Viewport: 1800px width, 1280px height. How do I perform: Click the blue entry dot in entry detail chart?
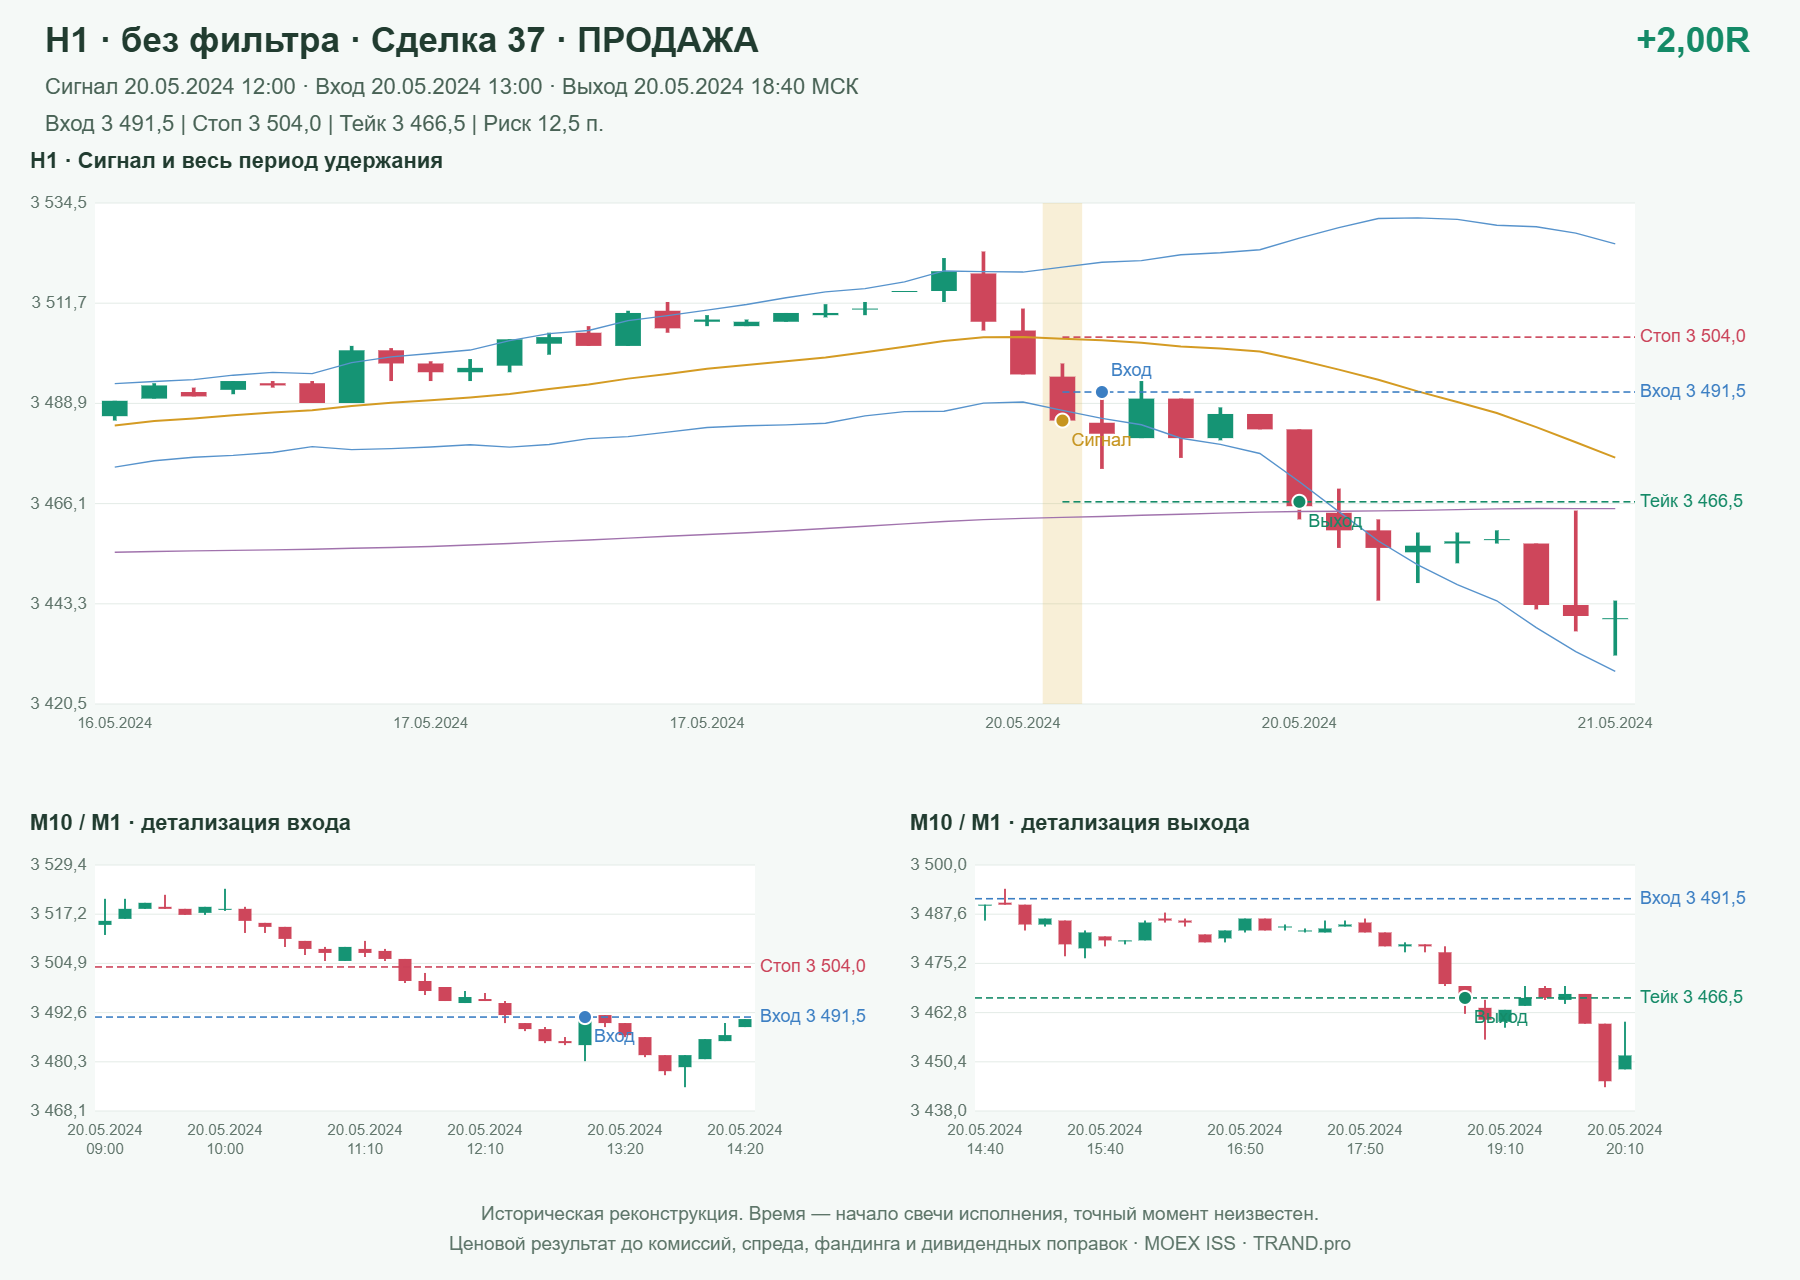pos(585,1017)
